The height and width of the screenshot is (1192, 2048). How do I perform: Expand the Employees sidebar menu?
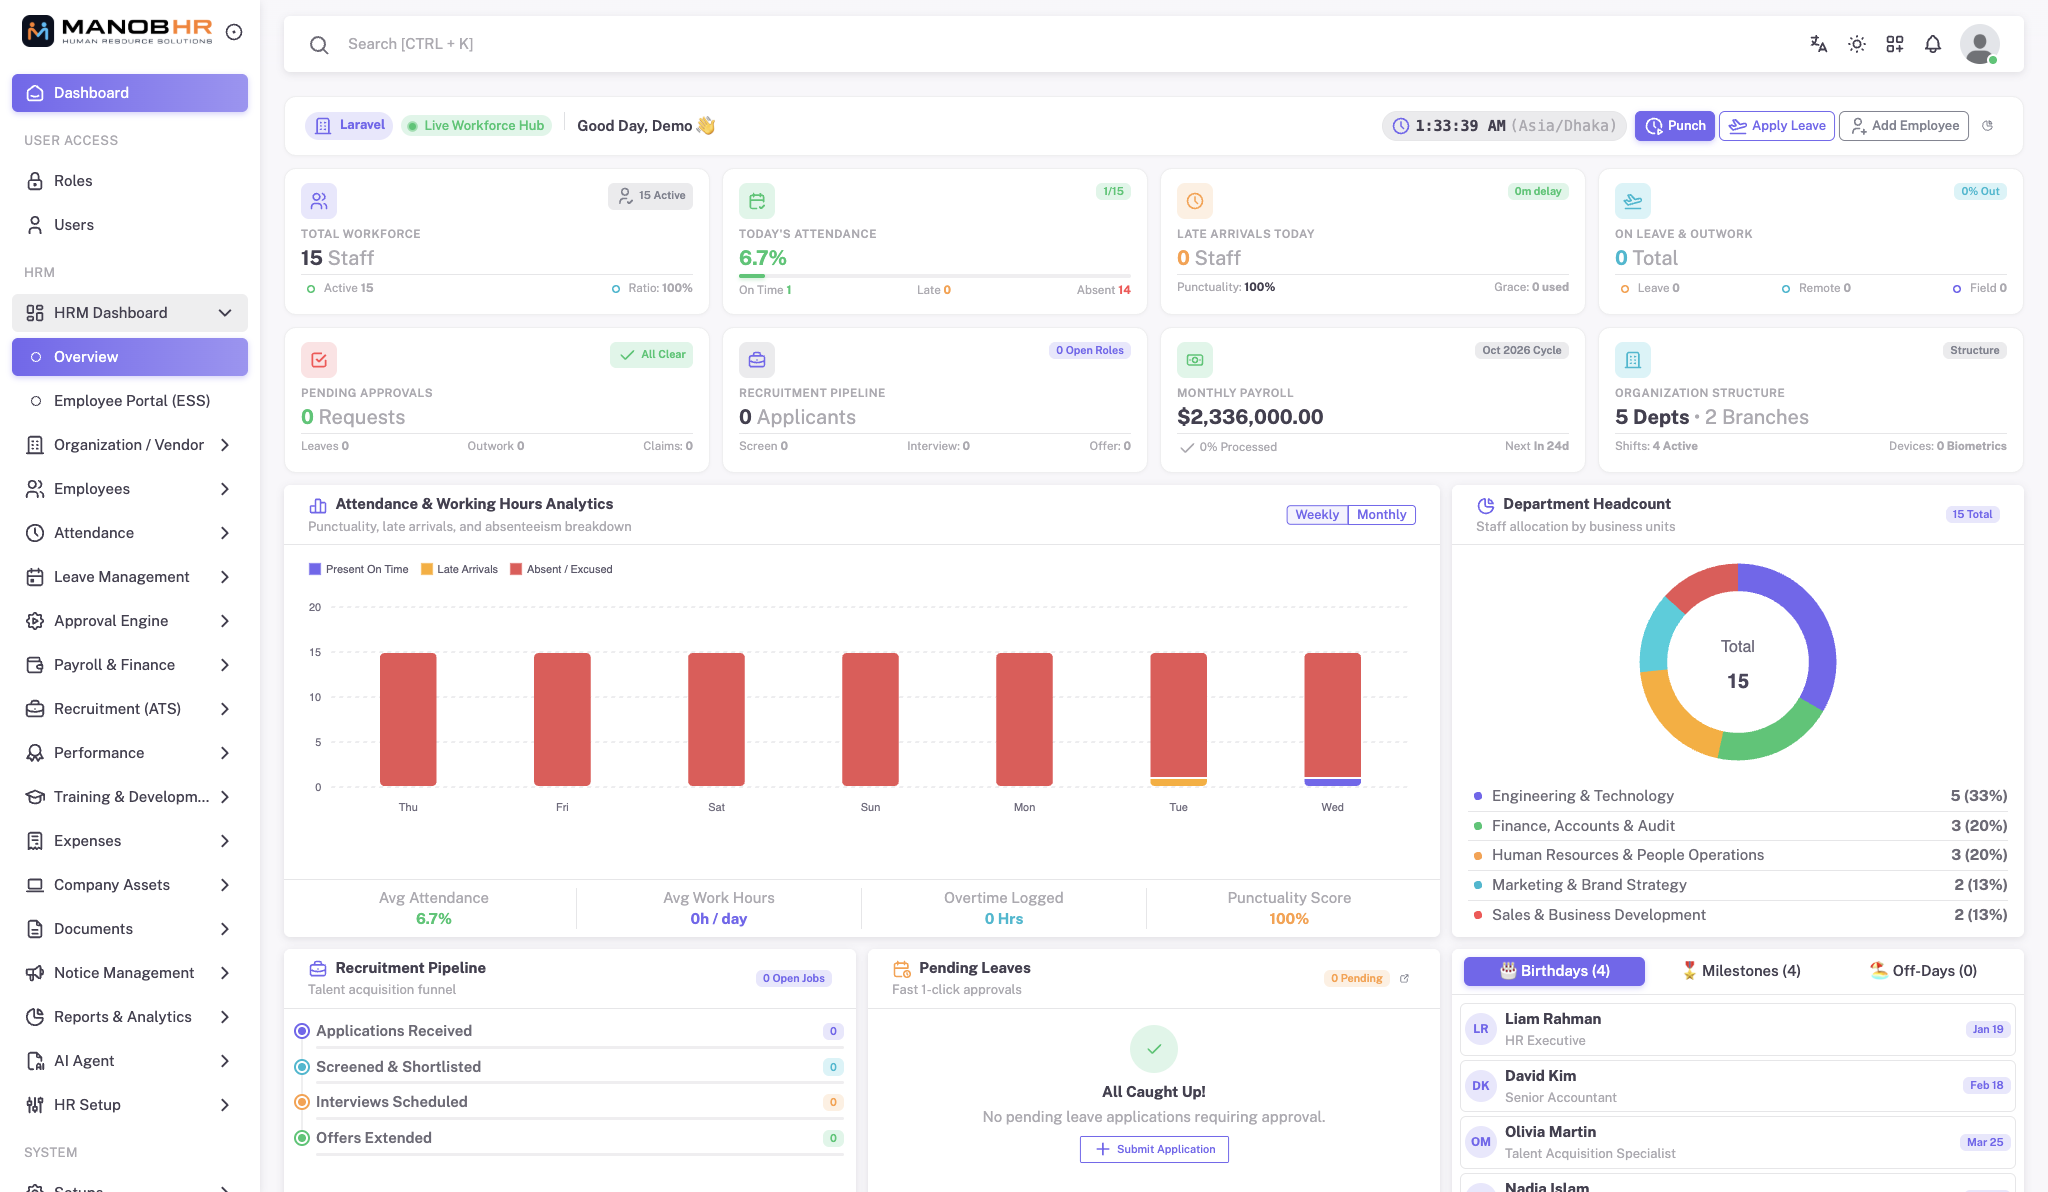coord(130,489)
